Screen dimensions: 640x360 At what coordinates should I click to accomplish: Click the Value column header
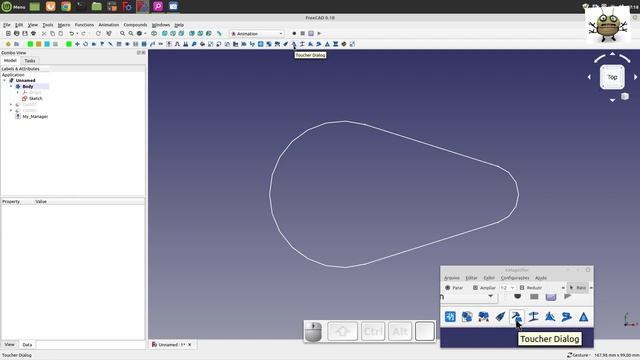(41, 202)
